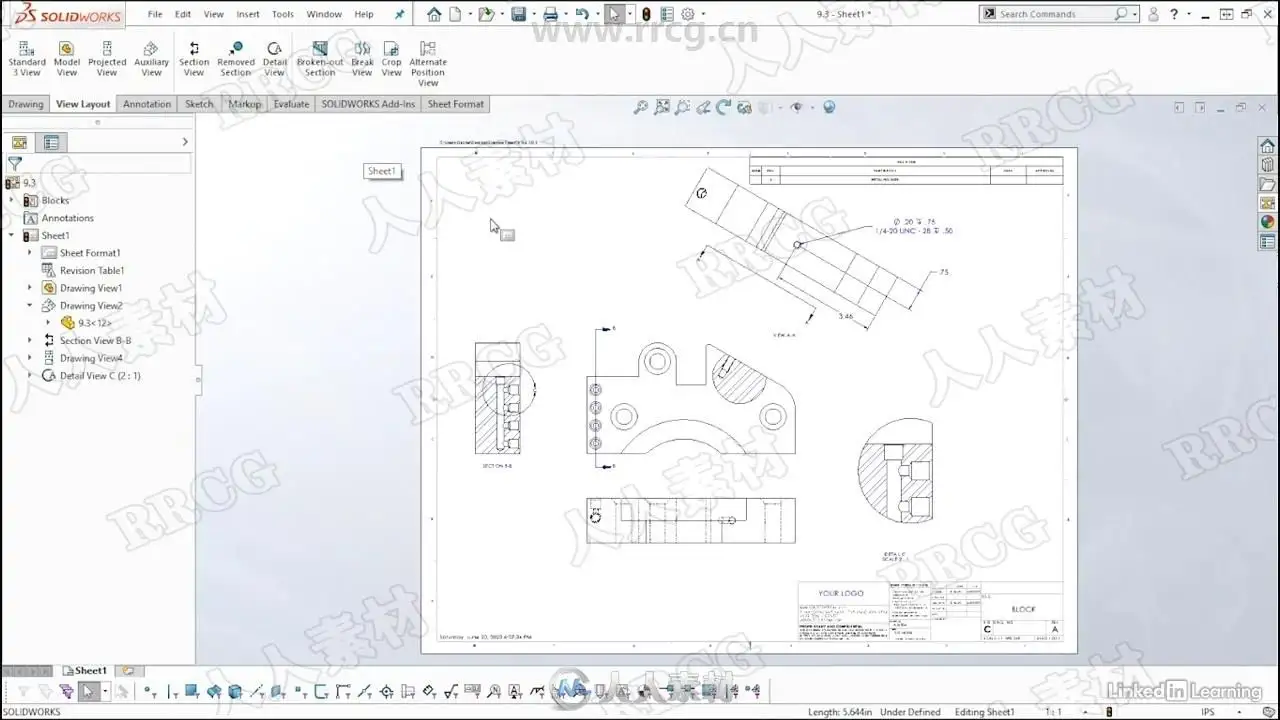Open the Insert menu
Screen dimensions: 1280x720
coord(248,14)
